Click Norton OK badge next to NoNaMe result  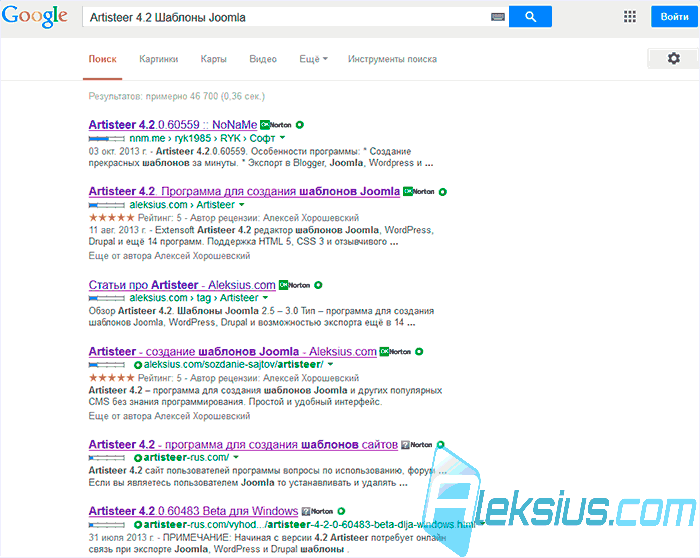pyautogui.click(x=275, y=125)
